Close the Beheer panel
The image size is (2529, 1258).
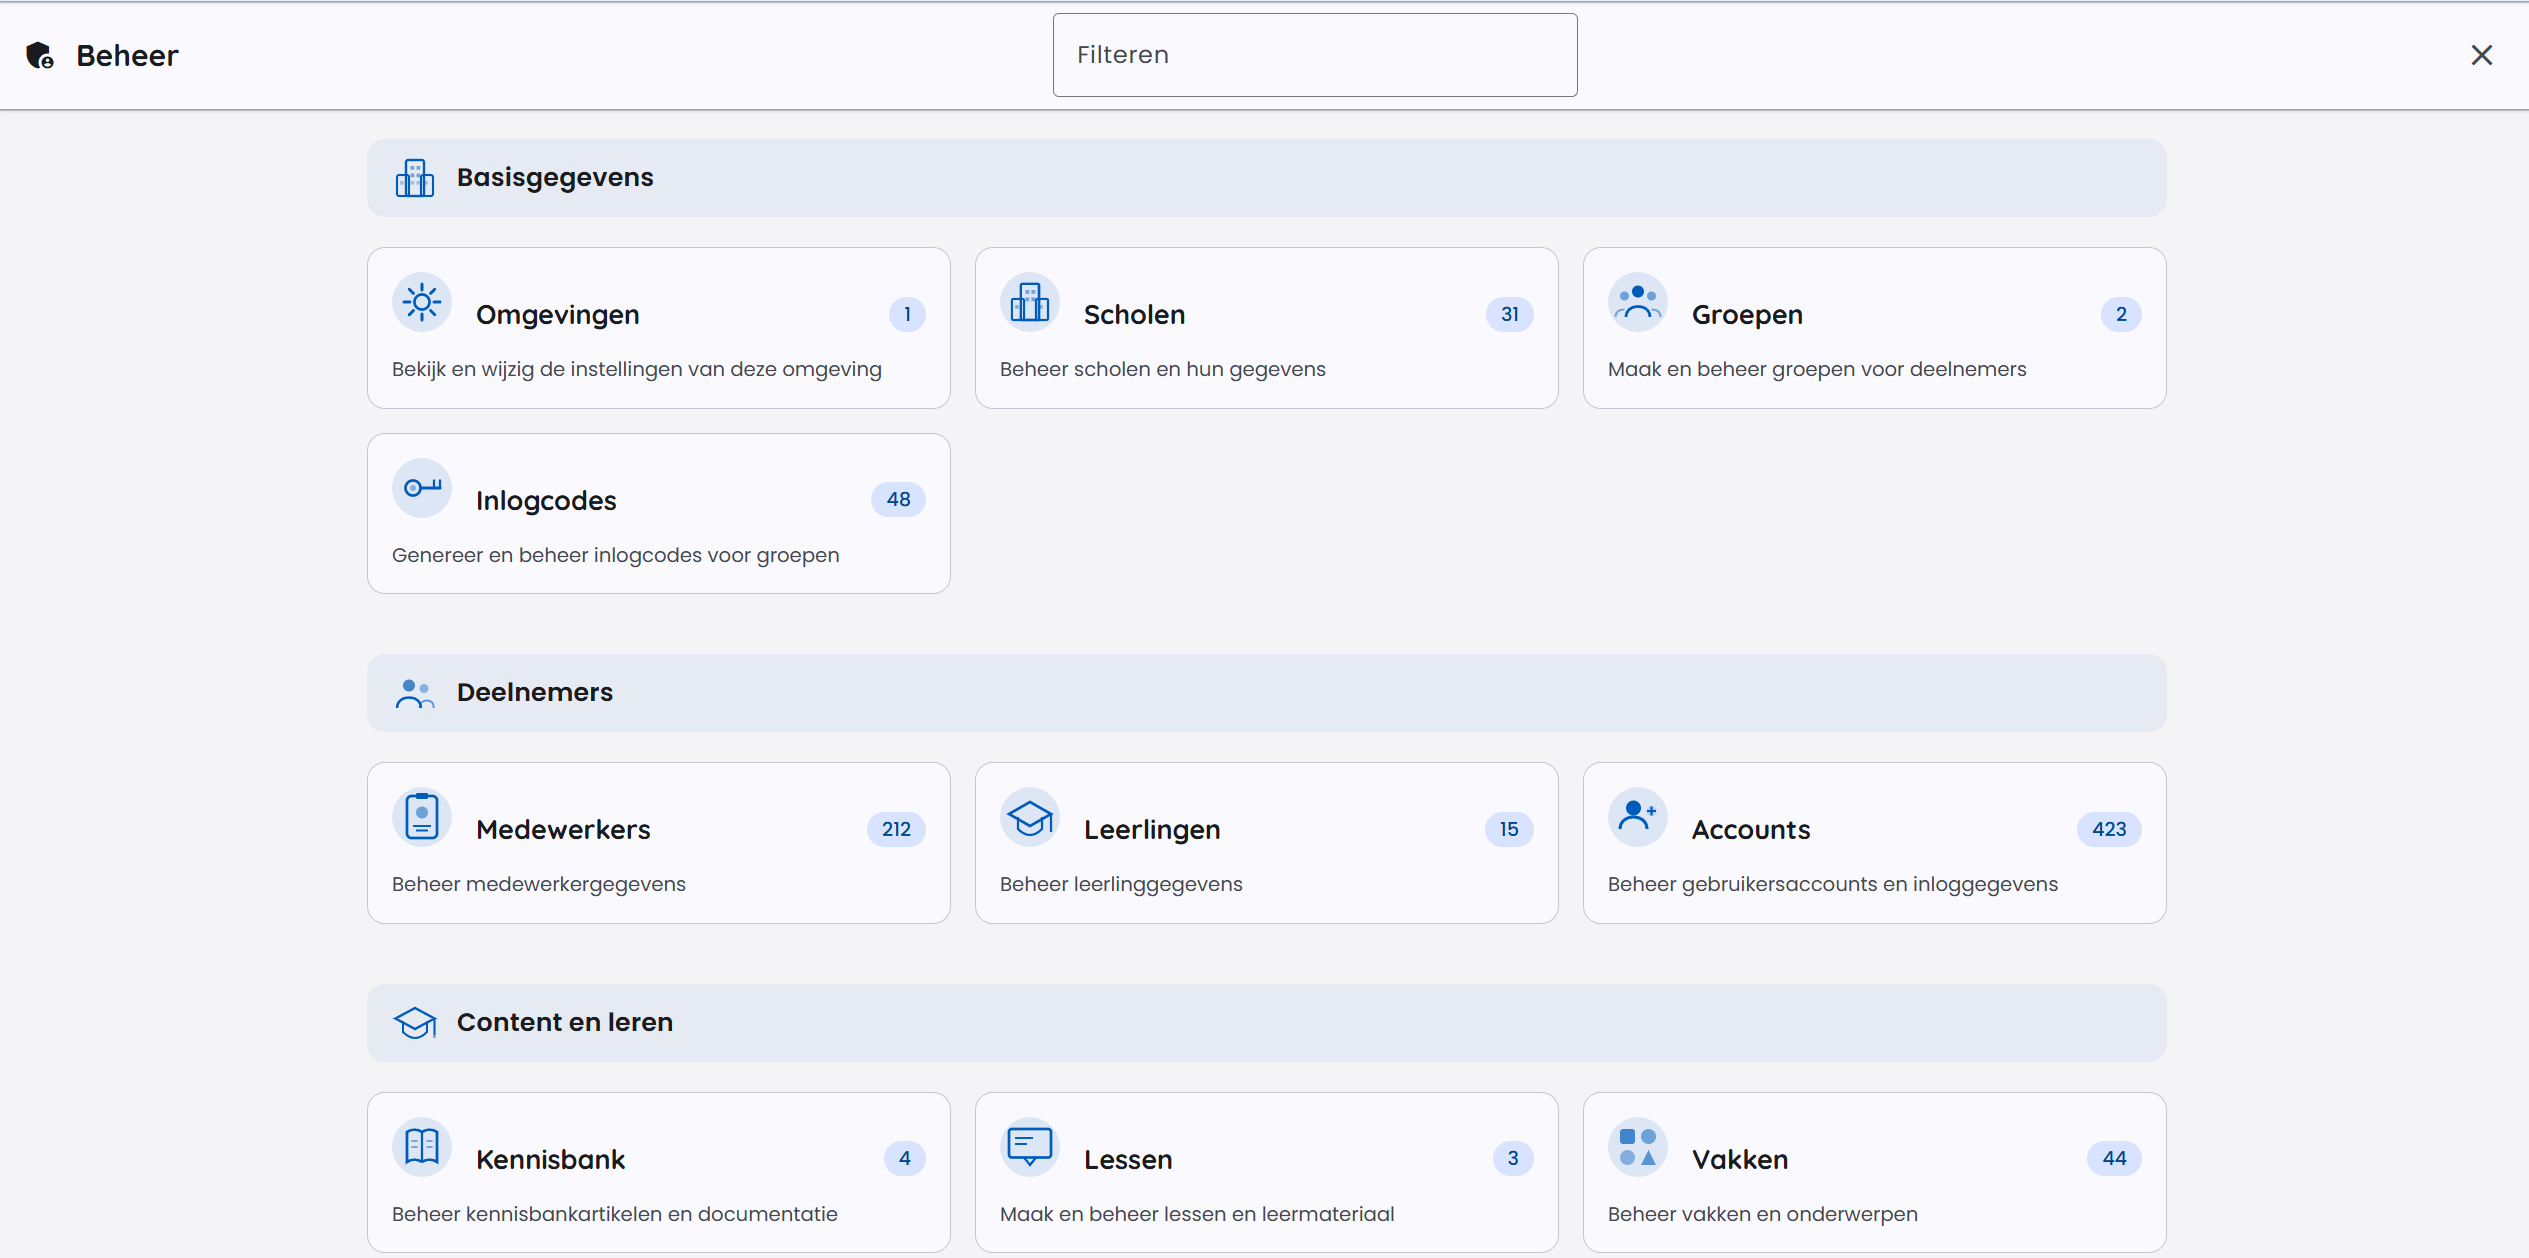[x=2482, y=55]
